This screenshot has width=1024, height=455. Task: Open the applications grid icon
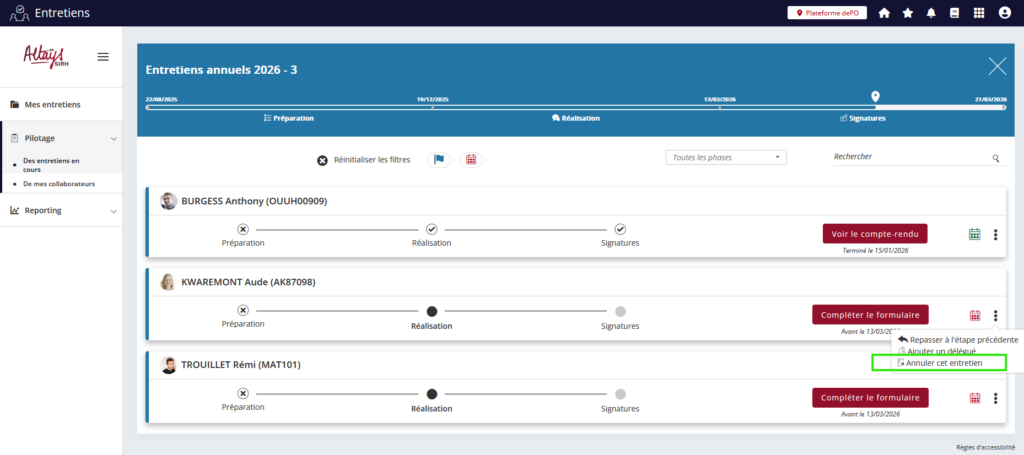(x=978, y=13)
